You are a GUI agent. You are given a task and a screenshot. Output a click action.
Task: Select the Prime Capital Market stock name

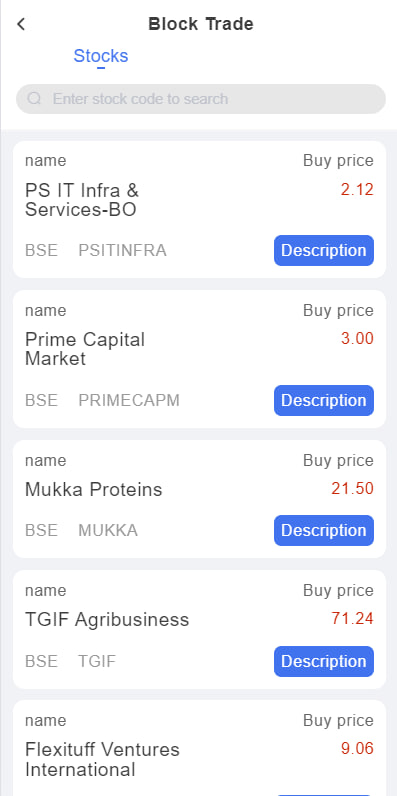(85, 349)
